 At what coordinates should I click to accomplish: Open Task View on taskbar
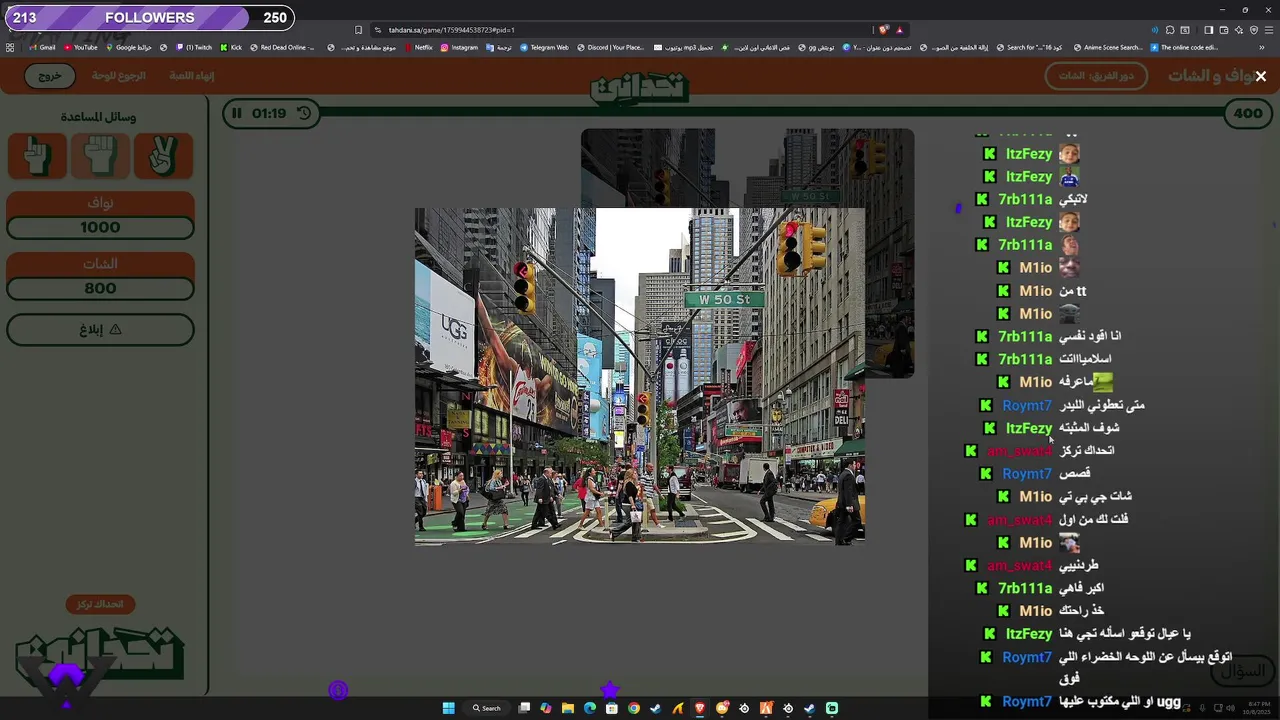[524, 708]
